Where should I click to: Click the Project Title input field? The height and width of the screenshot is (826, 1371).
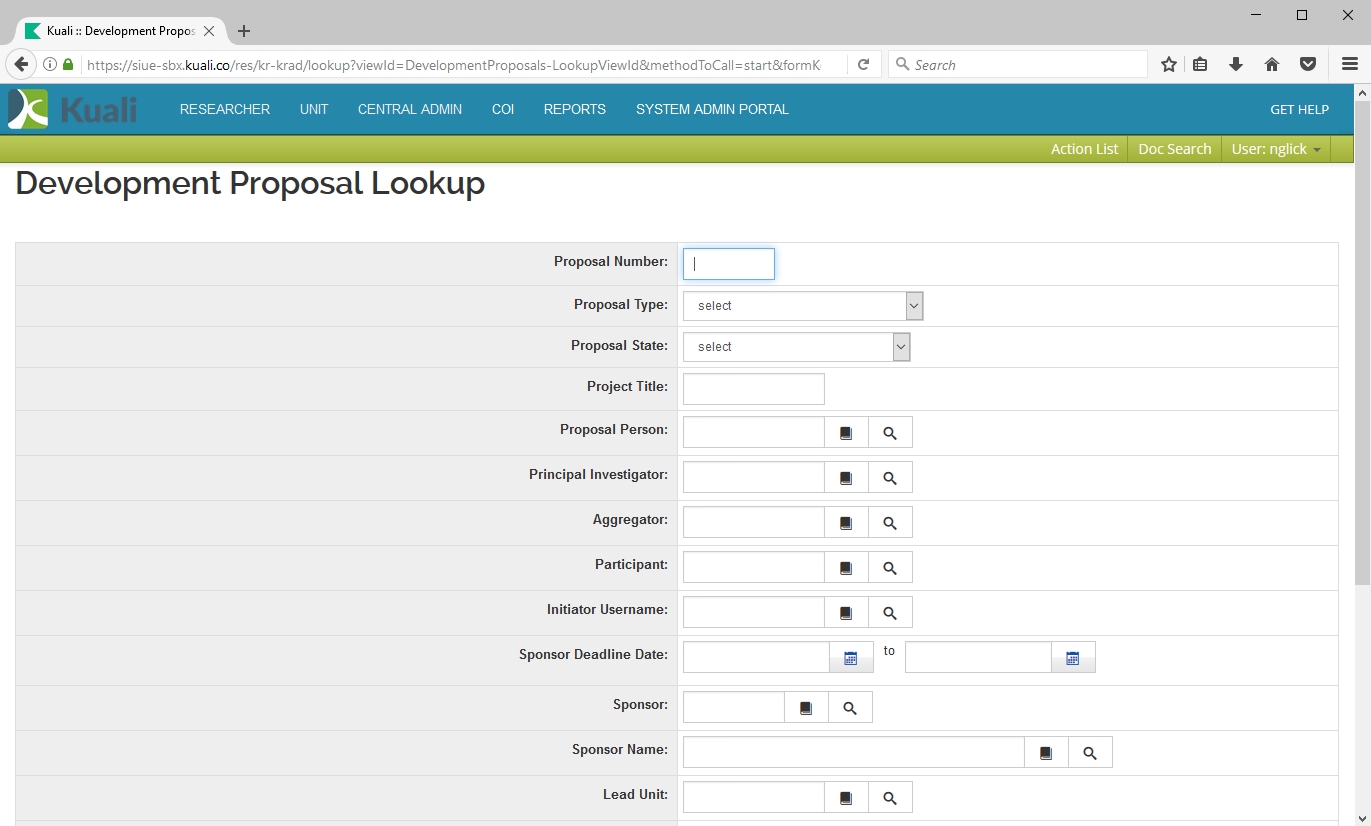click(753, 389)
